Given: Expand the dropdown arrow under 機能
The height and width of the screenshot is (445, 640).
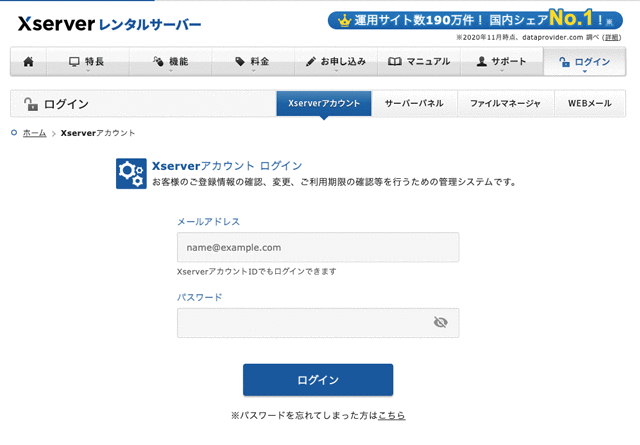Looking at the screenshot, I should coord(171,71).
